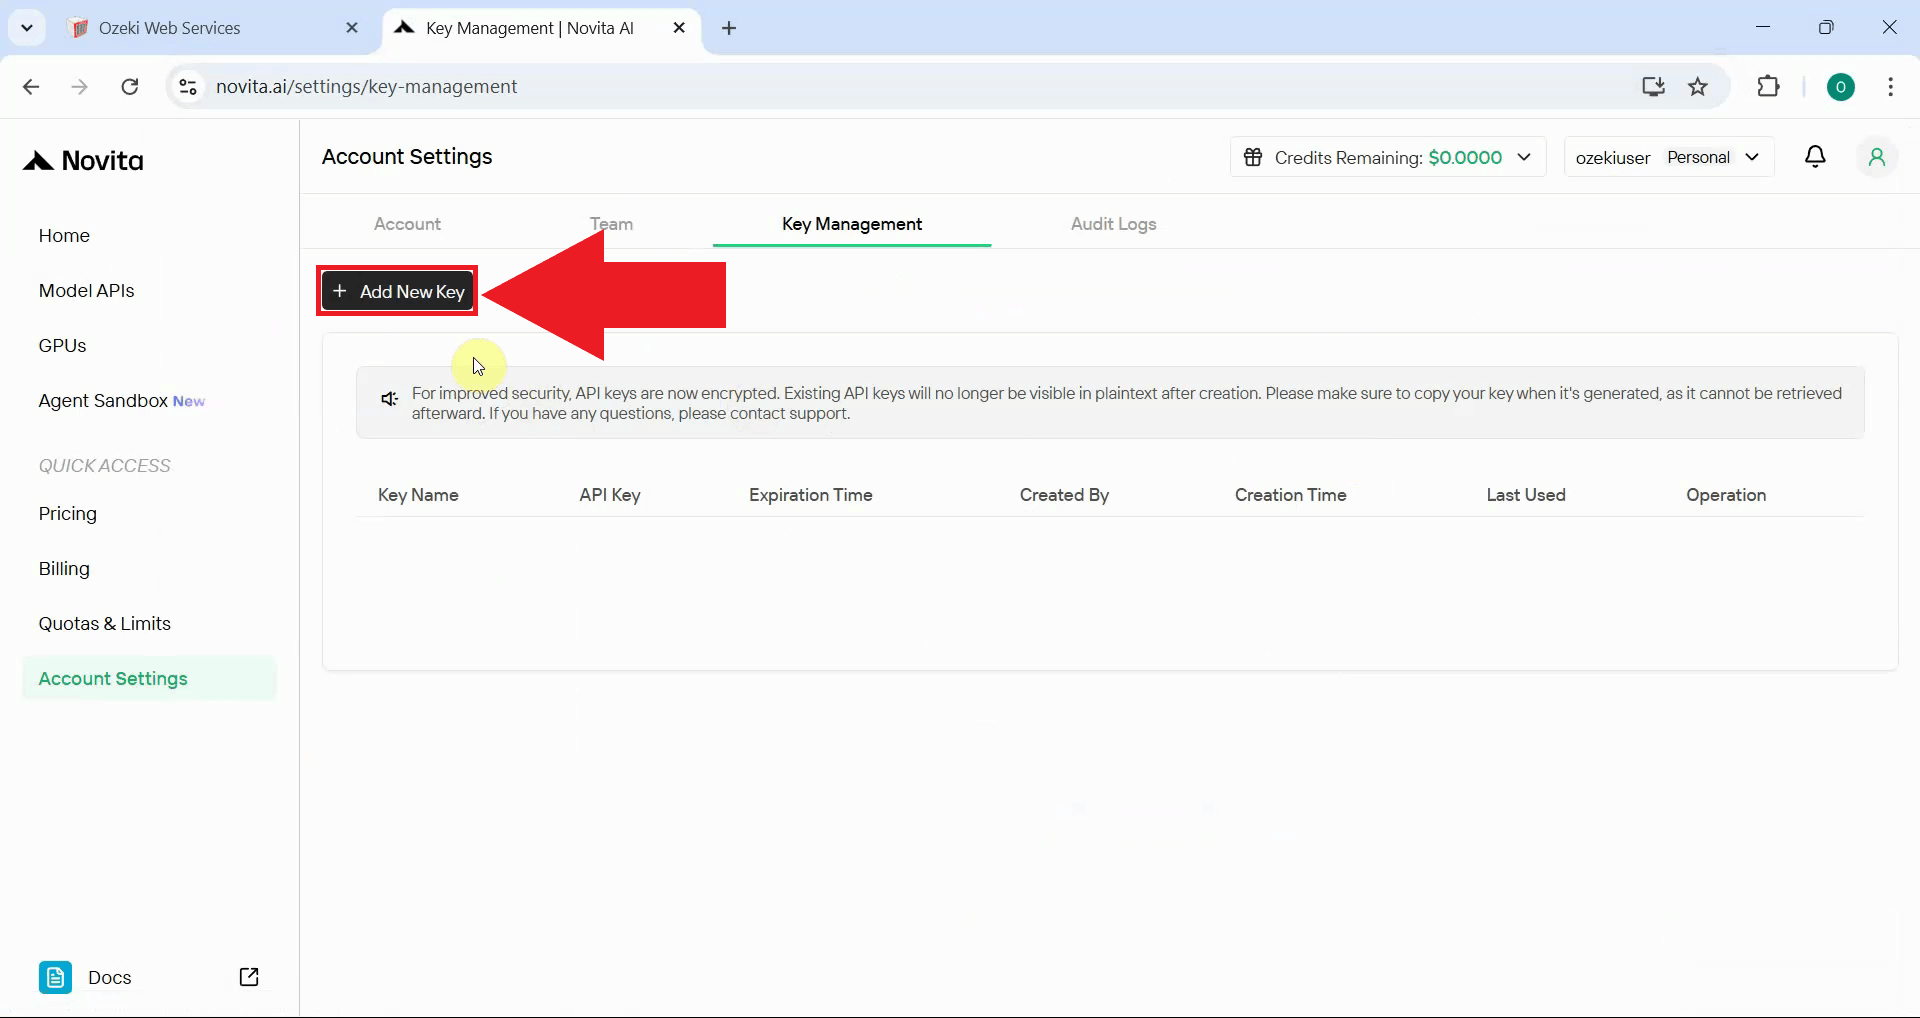This screenshot has width=1920, height=1018.
Task: Open site information settings icon
Action: pyautogui.click(x=186, y=86)
